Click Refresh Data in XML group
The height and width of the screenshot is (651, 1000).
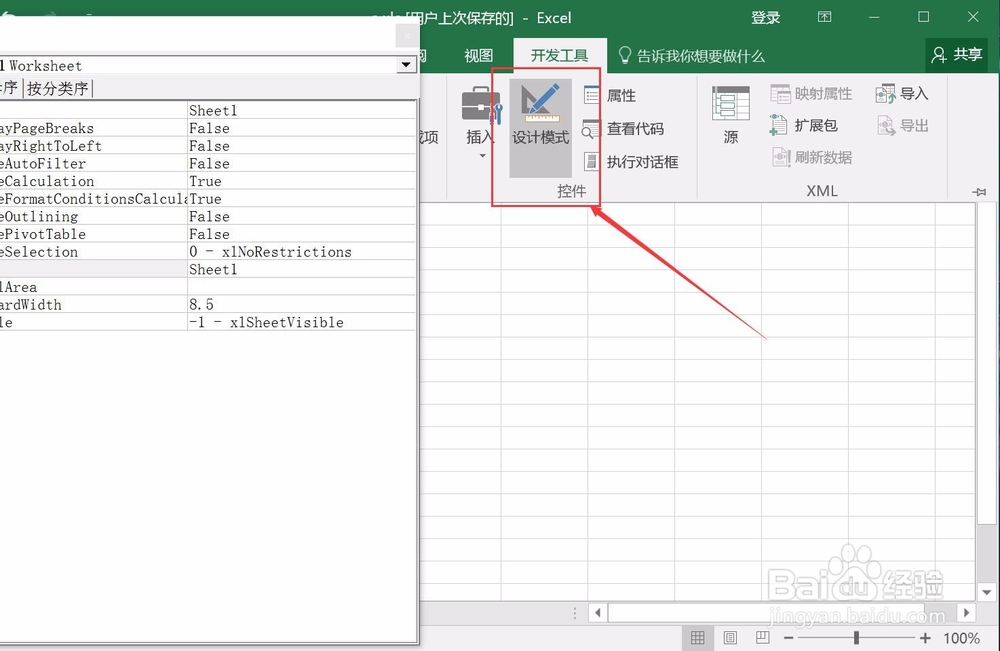(811, 157)
